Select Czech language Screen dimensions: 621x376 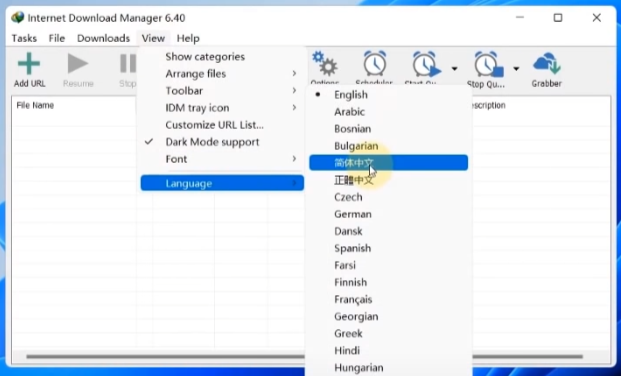pyautogui.click(x=388, y=197)
